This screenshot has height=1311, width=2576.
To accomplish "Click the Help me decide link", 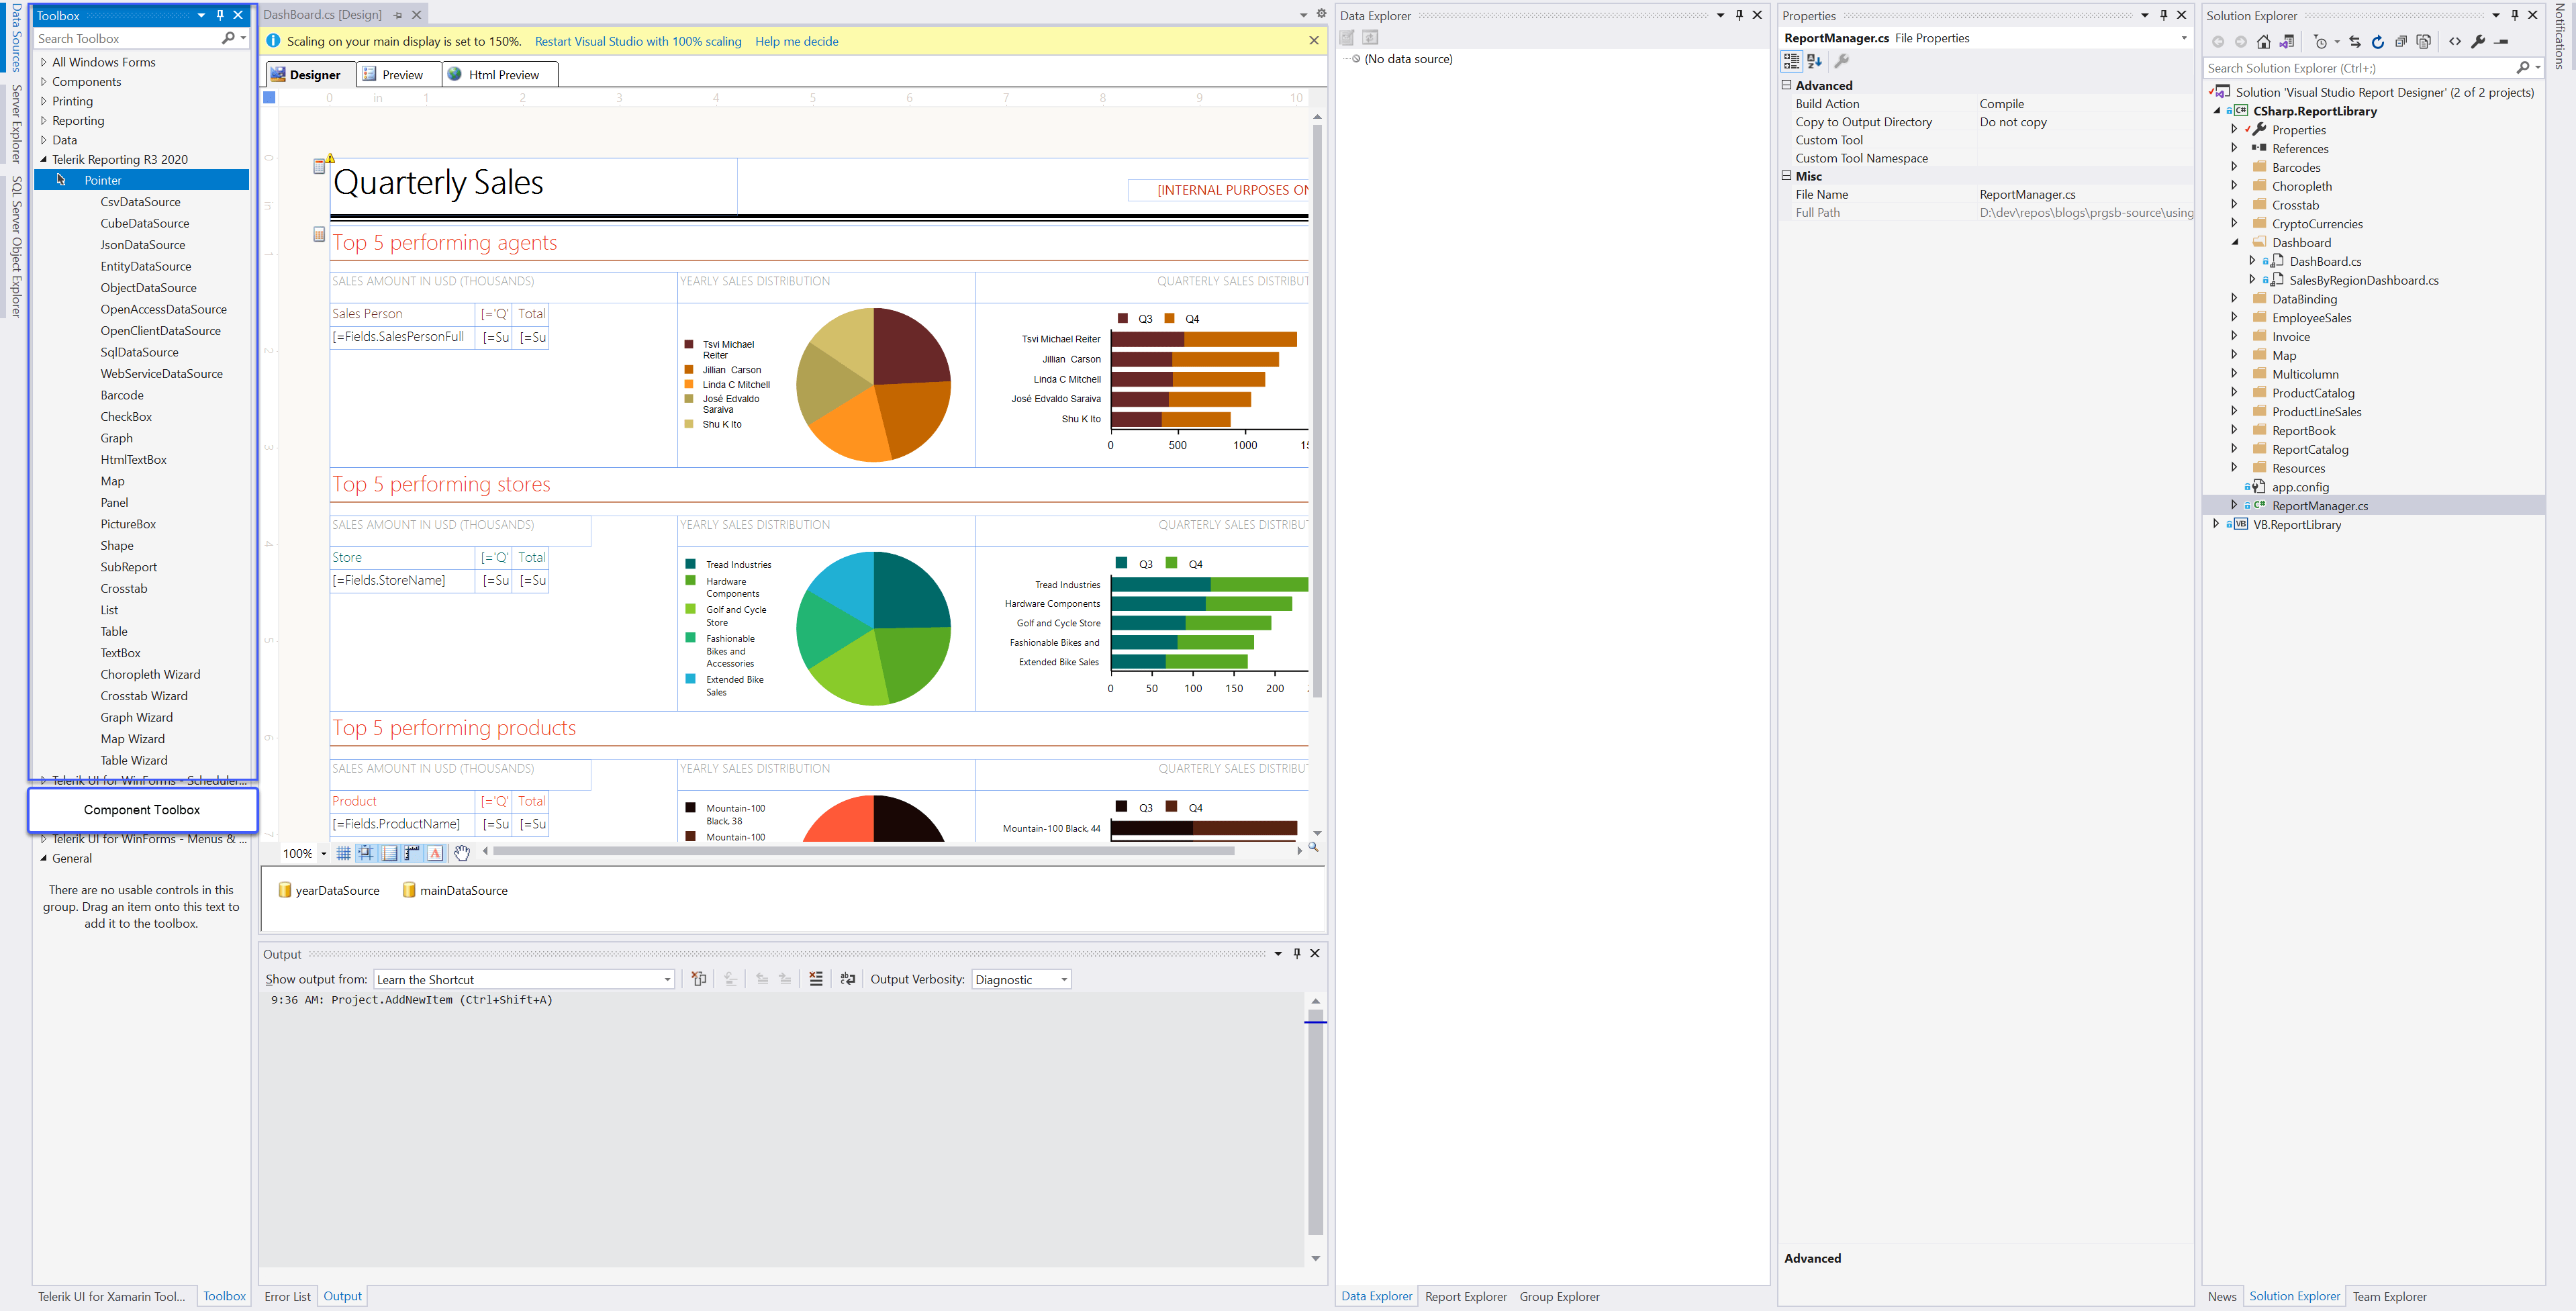I will (796, 41).
